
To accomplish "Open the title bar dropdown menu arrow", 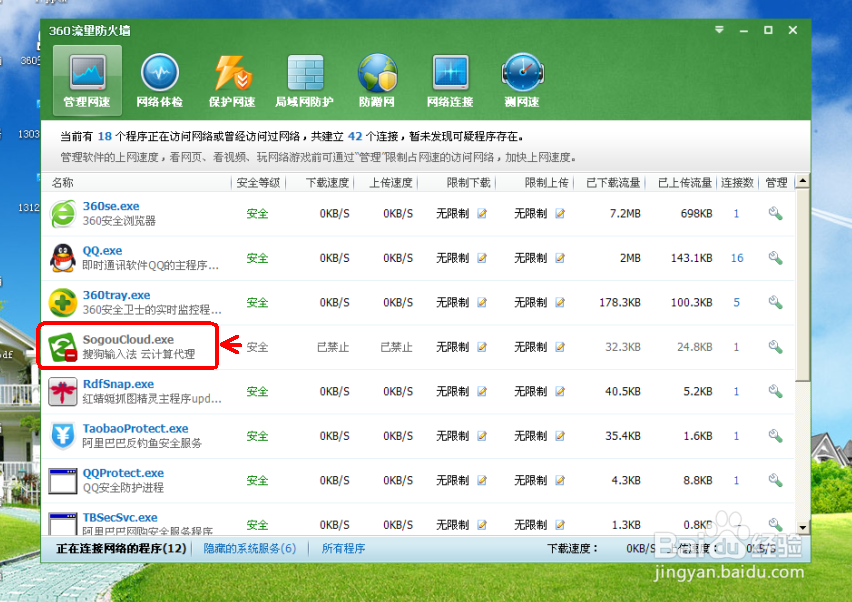I will [719, 30].
